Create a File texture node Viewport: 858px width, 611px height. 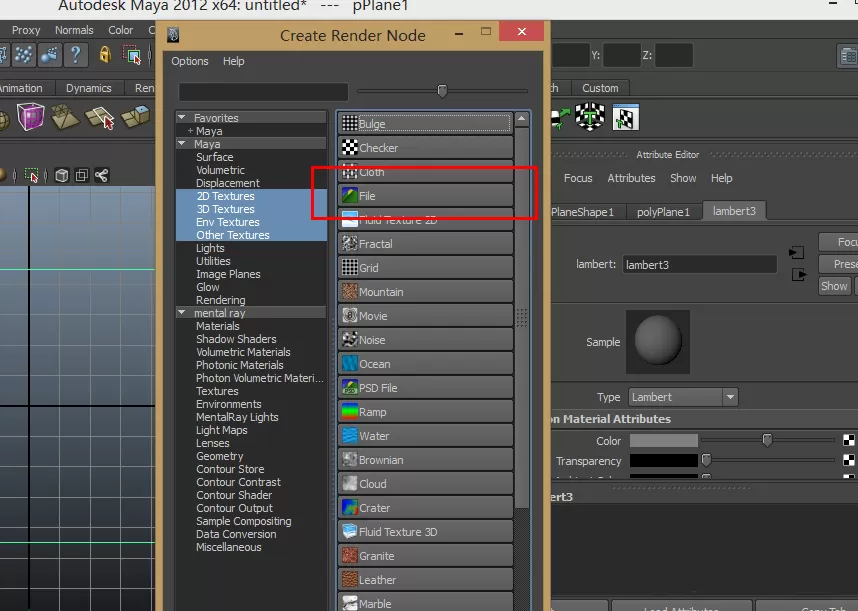426,196
